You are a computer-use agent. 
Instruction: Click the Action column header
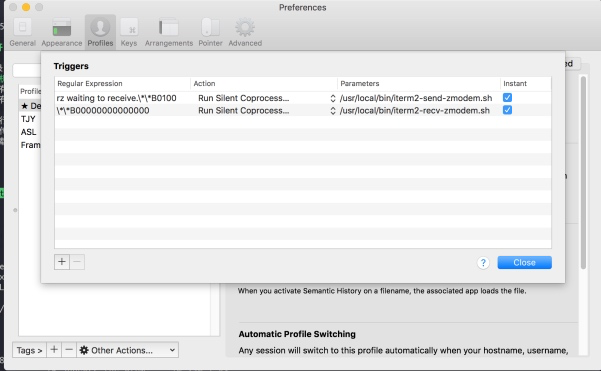coord(264,84)
